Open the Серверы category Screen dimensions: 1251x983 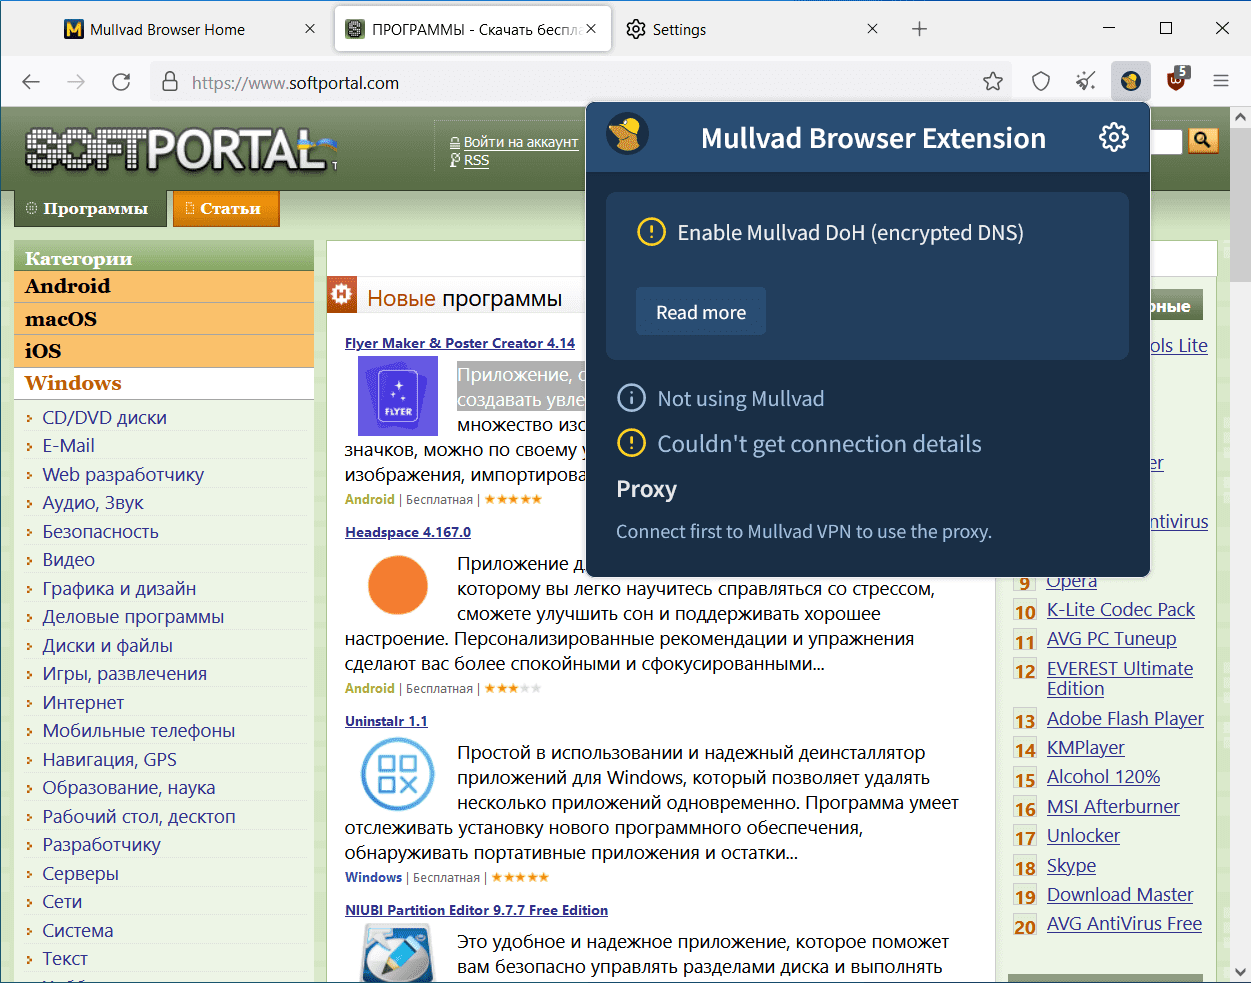tap(80, 874)
